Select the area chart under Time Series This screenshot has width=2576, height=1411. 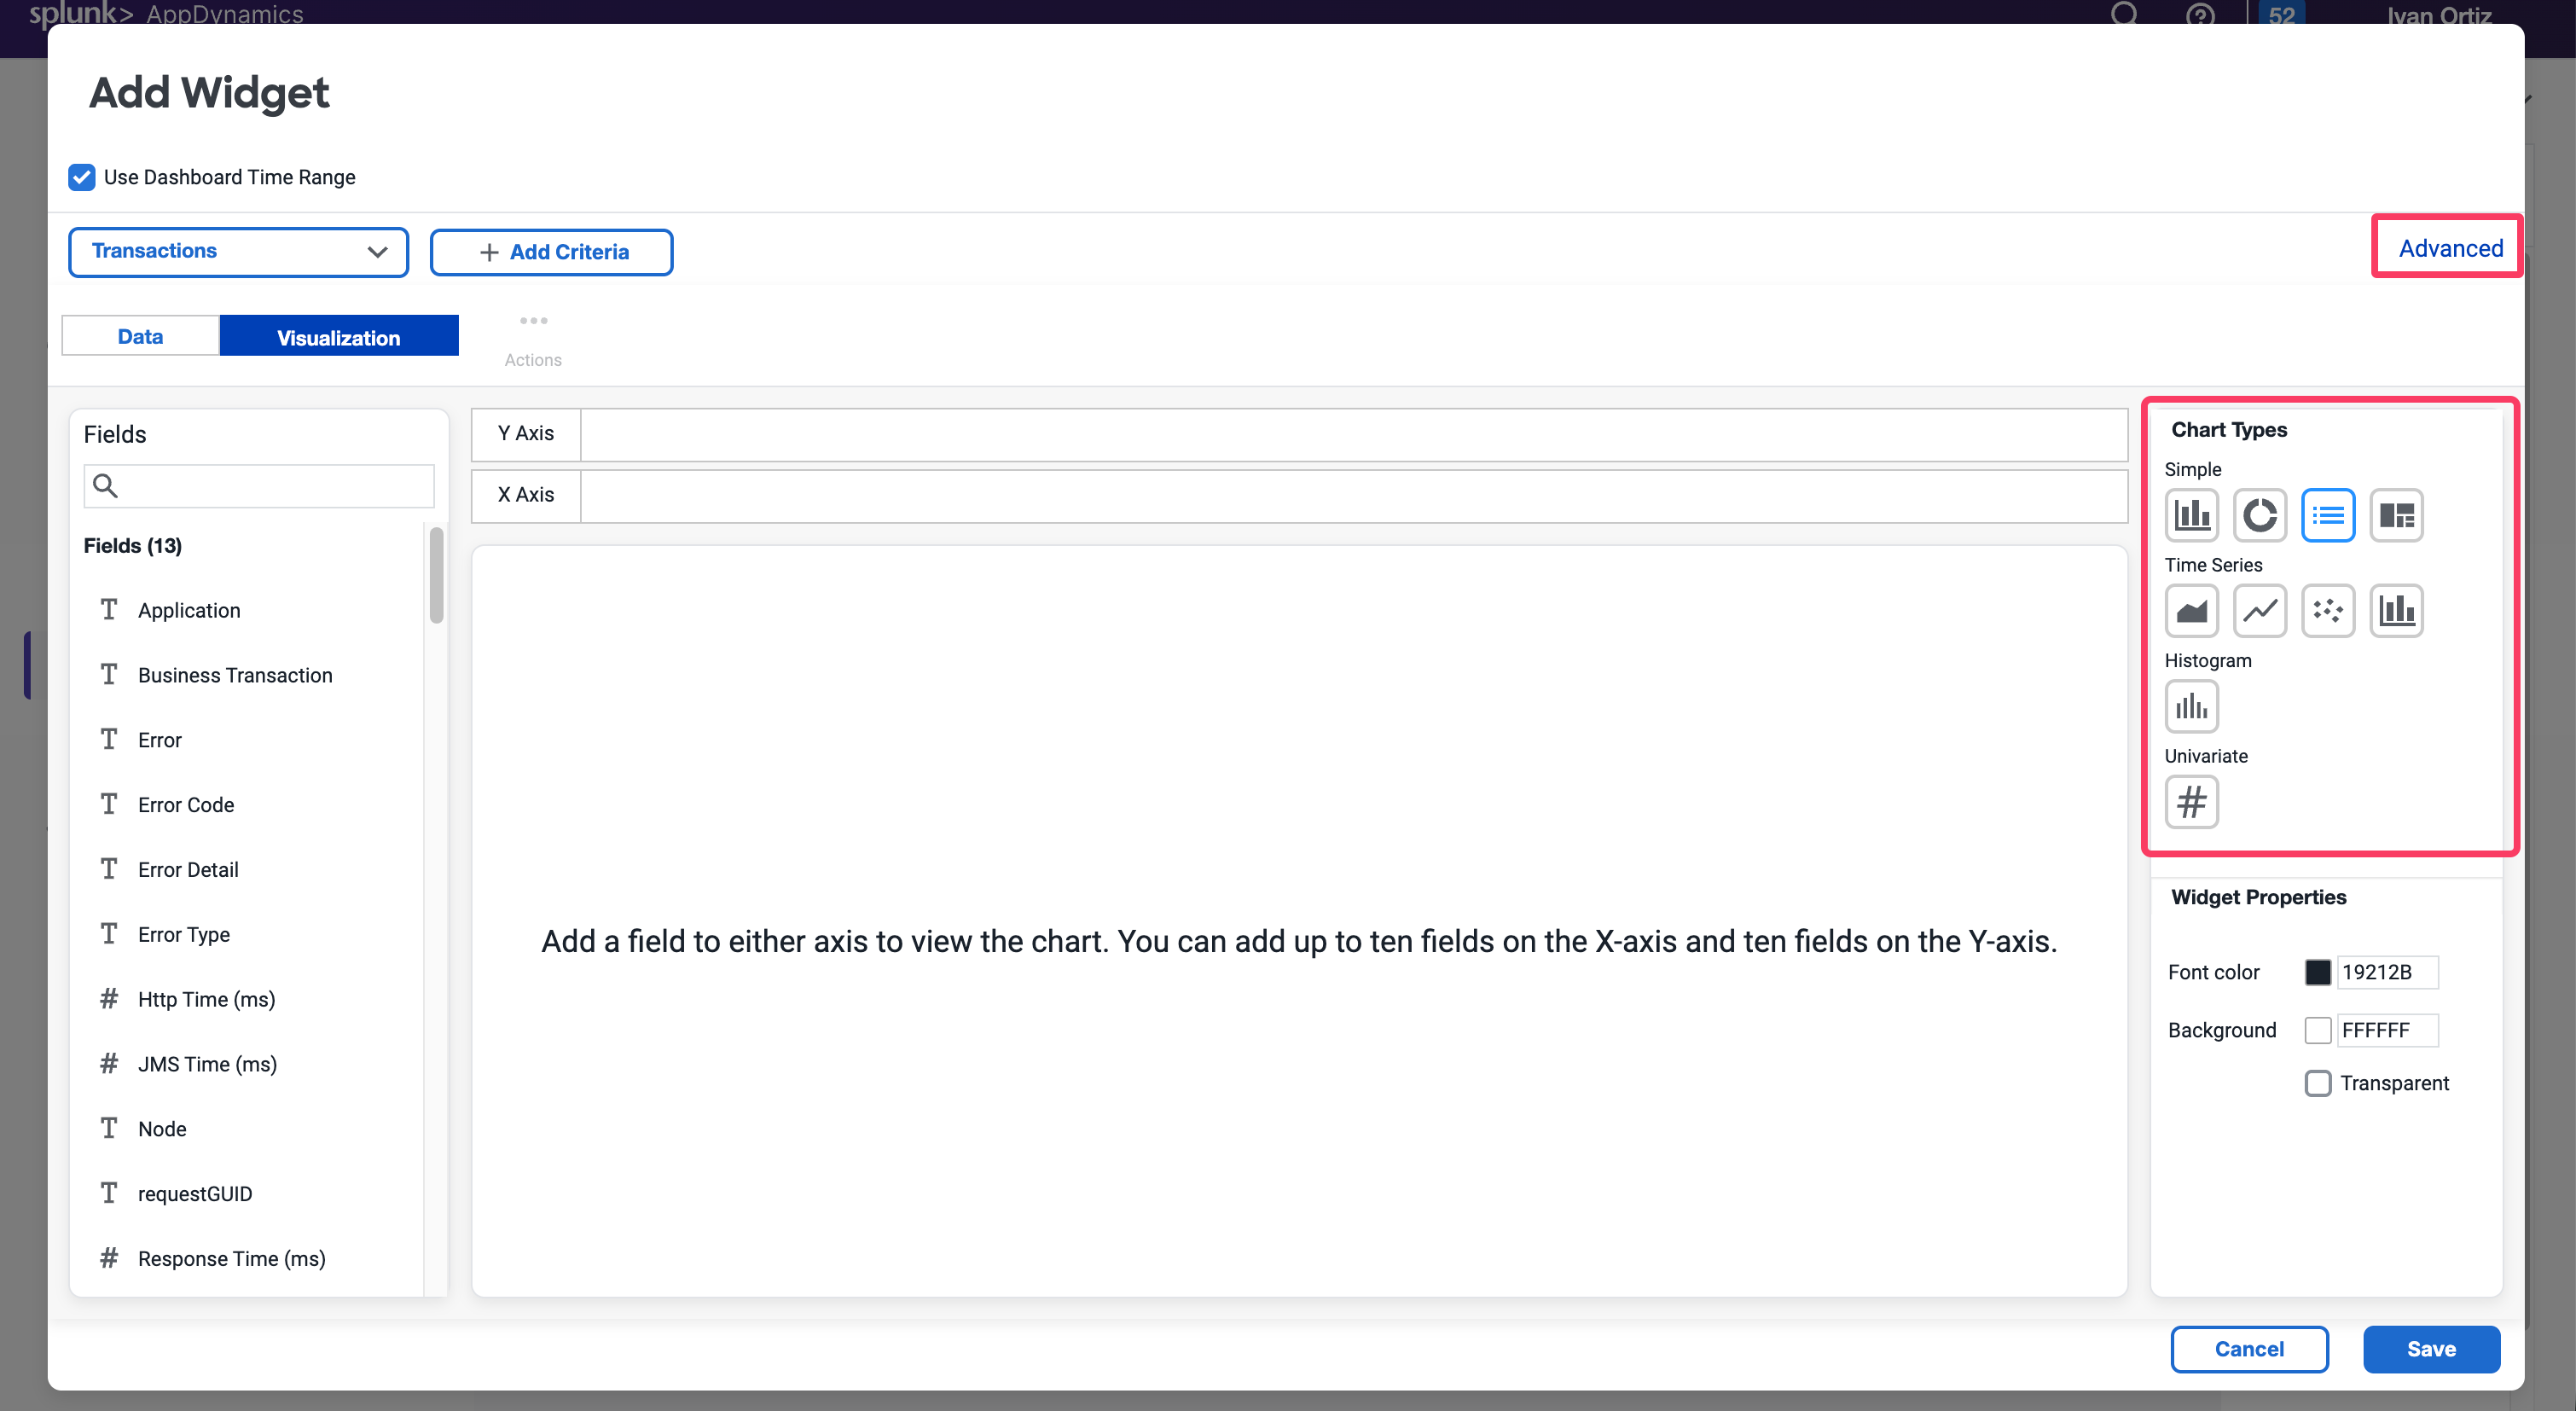2191,610
